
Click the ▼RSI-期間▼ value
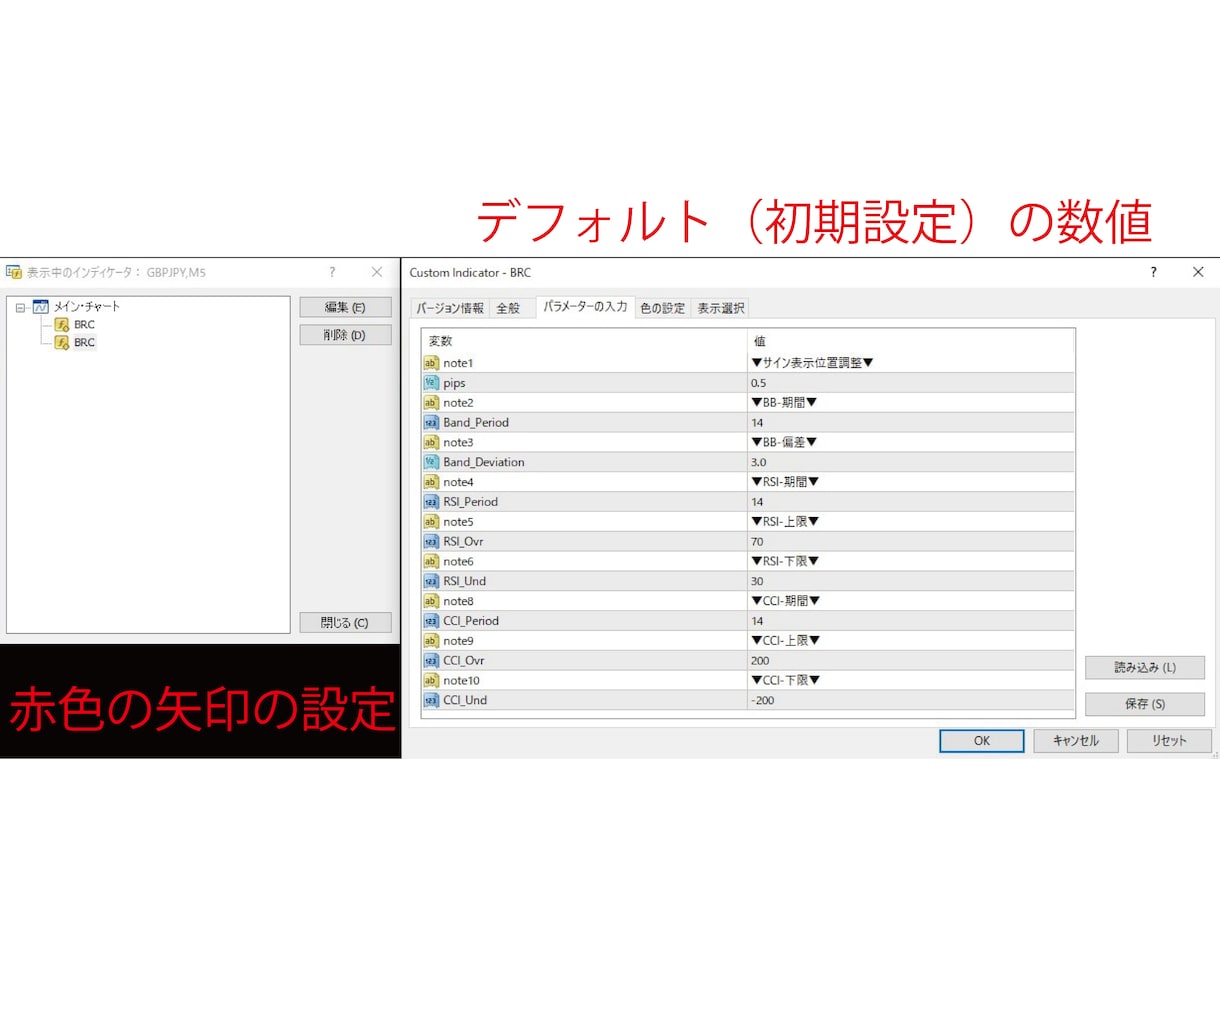[785, 482]
